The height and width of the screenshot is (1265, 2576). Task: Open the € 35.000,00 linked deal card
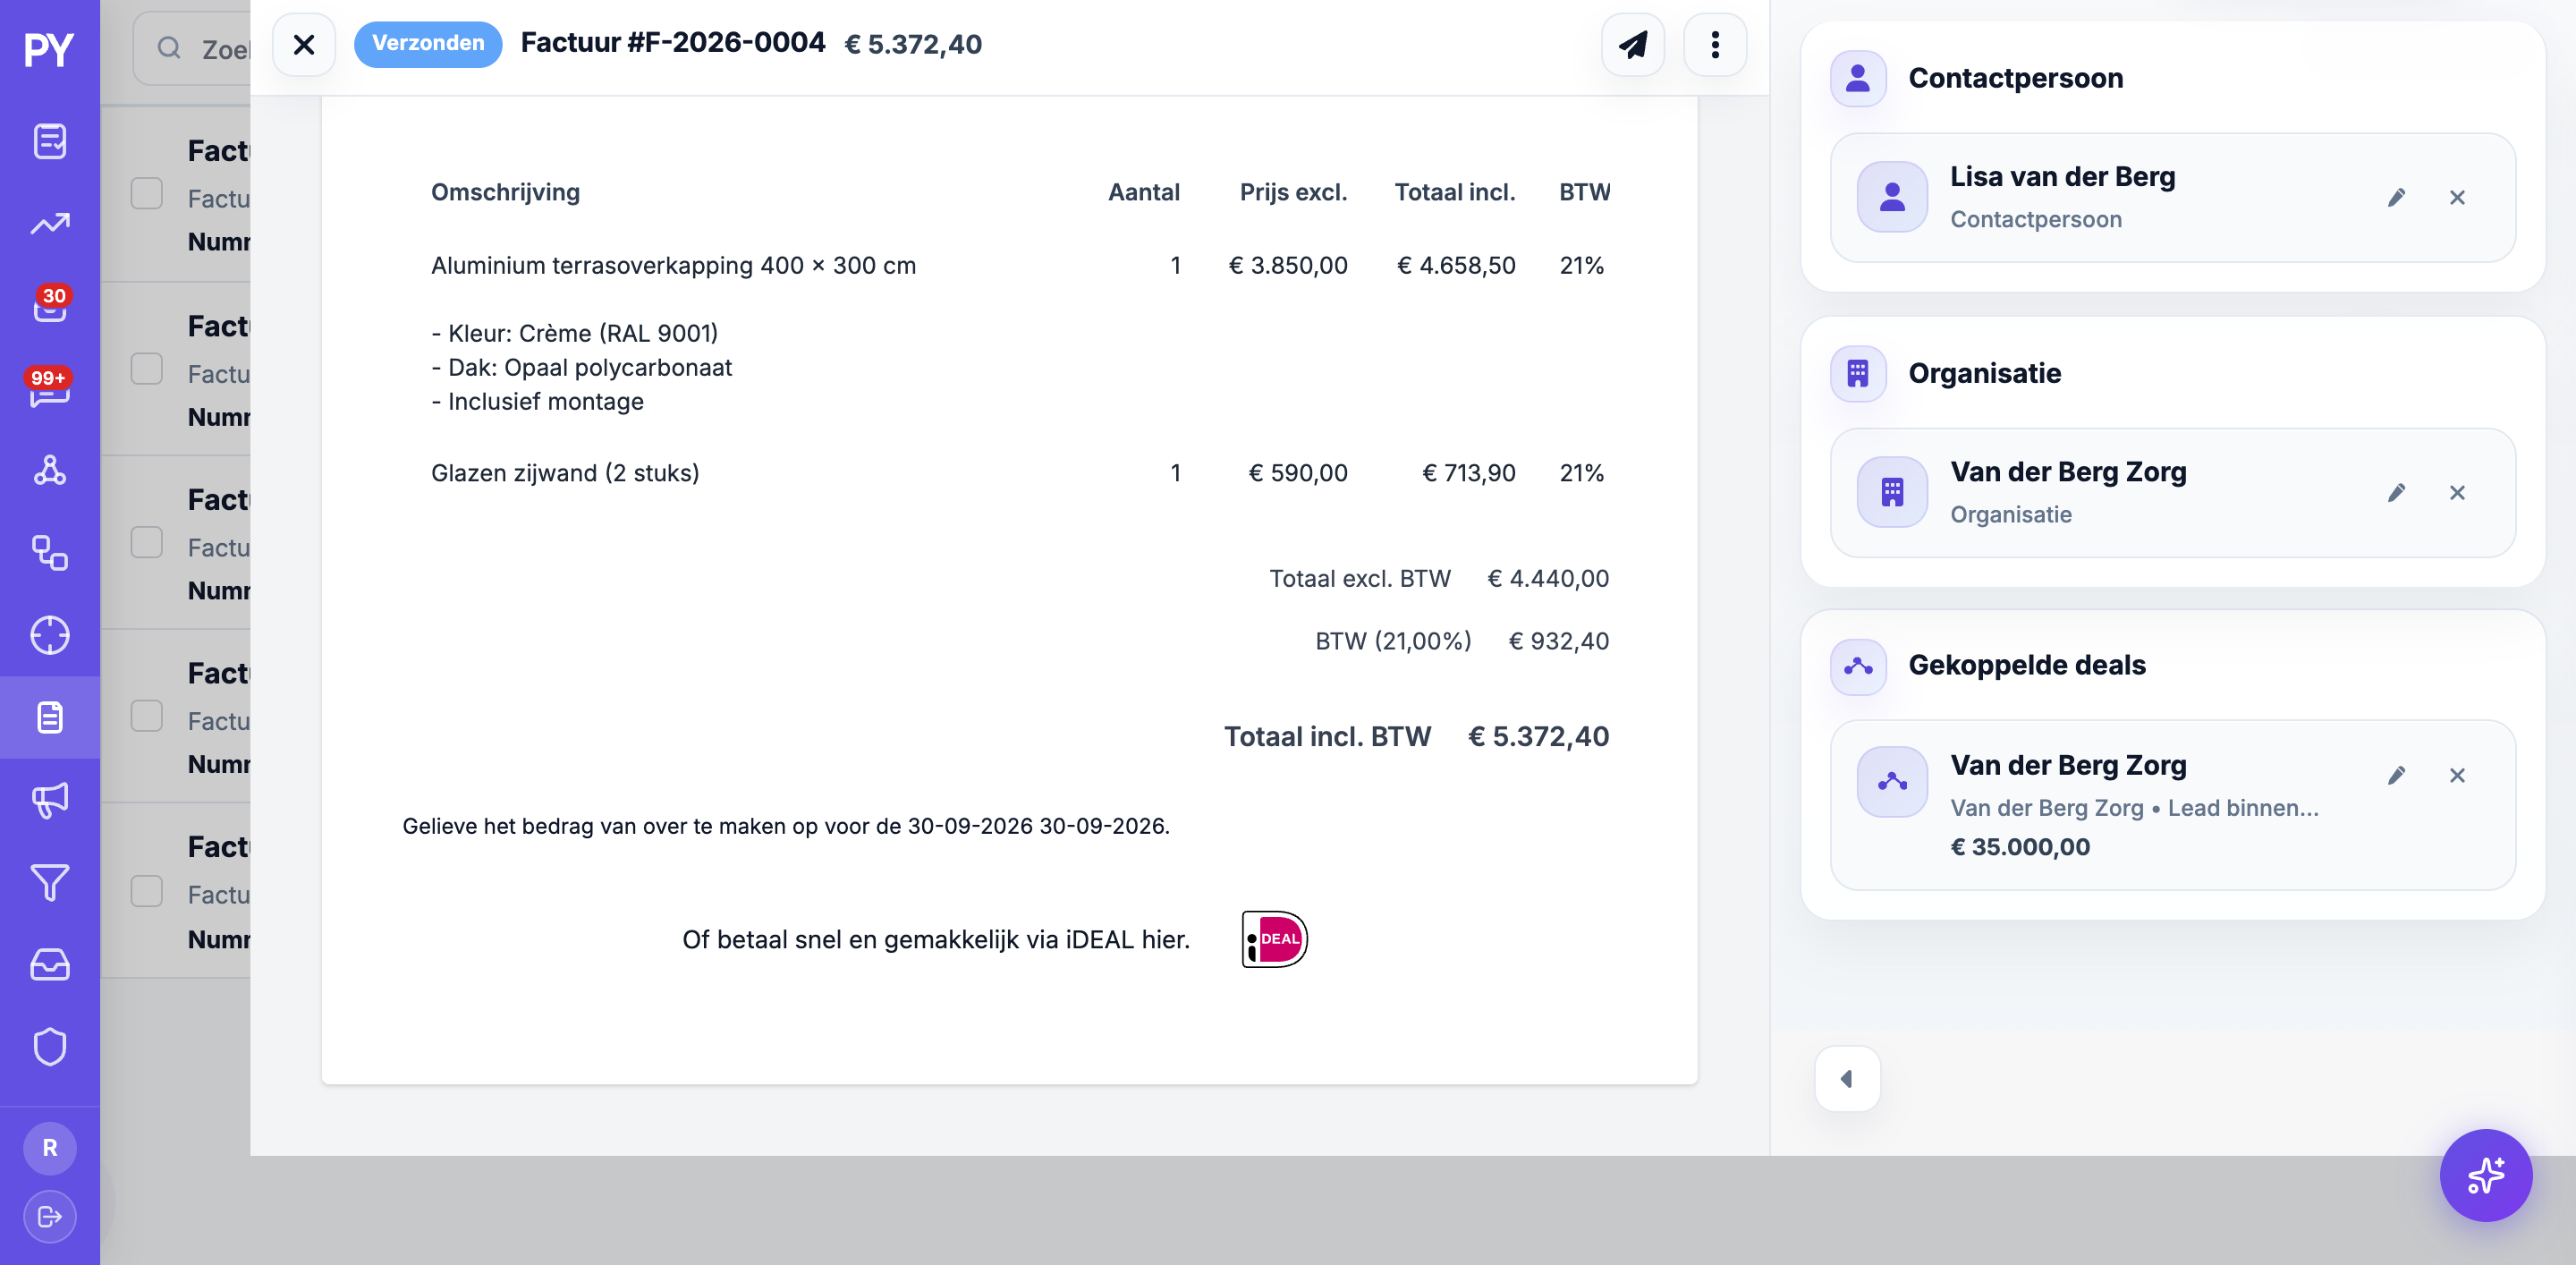tap(2172, 805)
